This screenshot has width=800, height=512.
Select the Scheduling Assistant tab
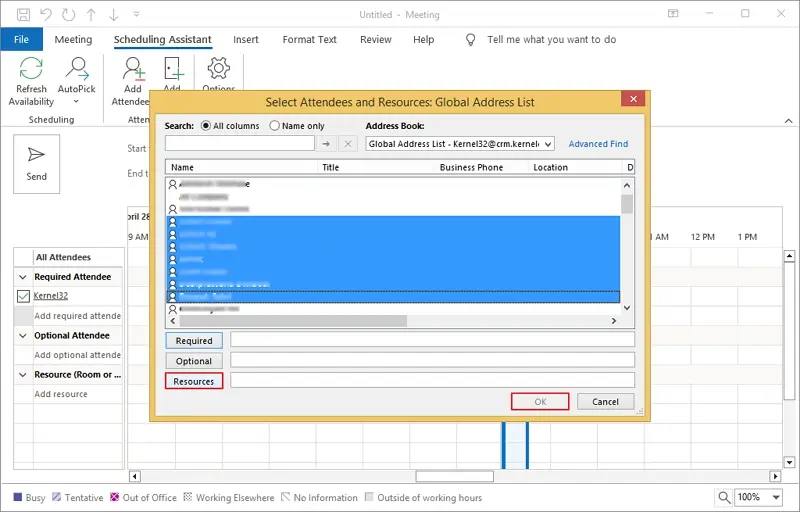point(162,39)
